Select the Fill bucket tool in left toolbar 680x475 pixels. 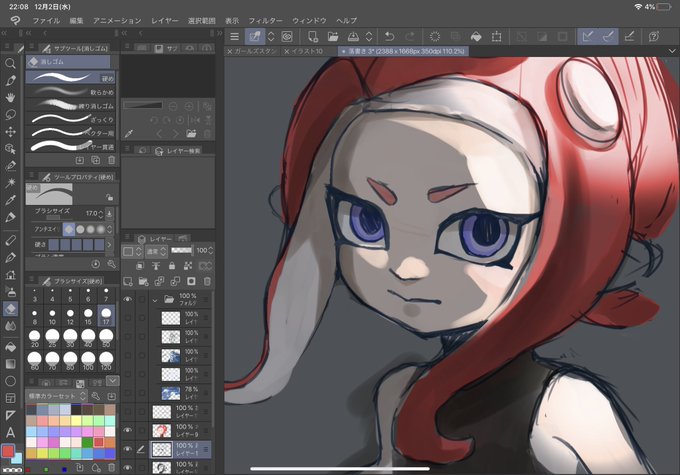[x=10, y=347]
